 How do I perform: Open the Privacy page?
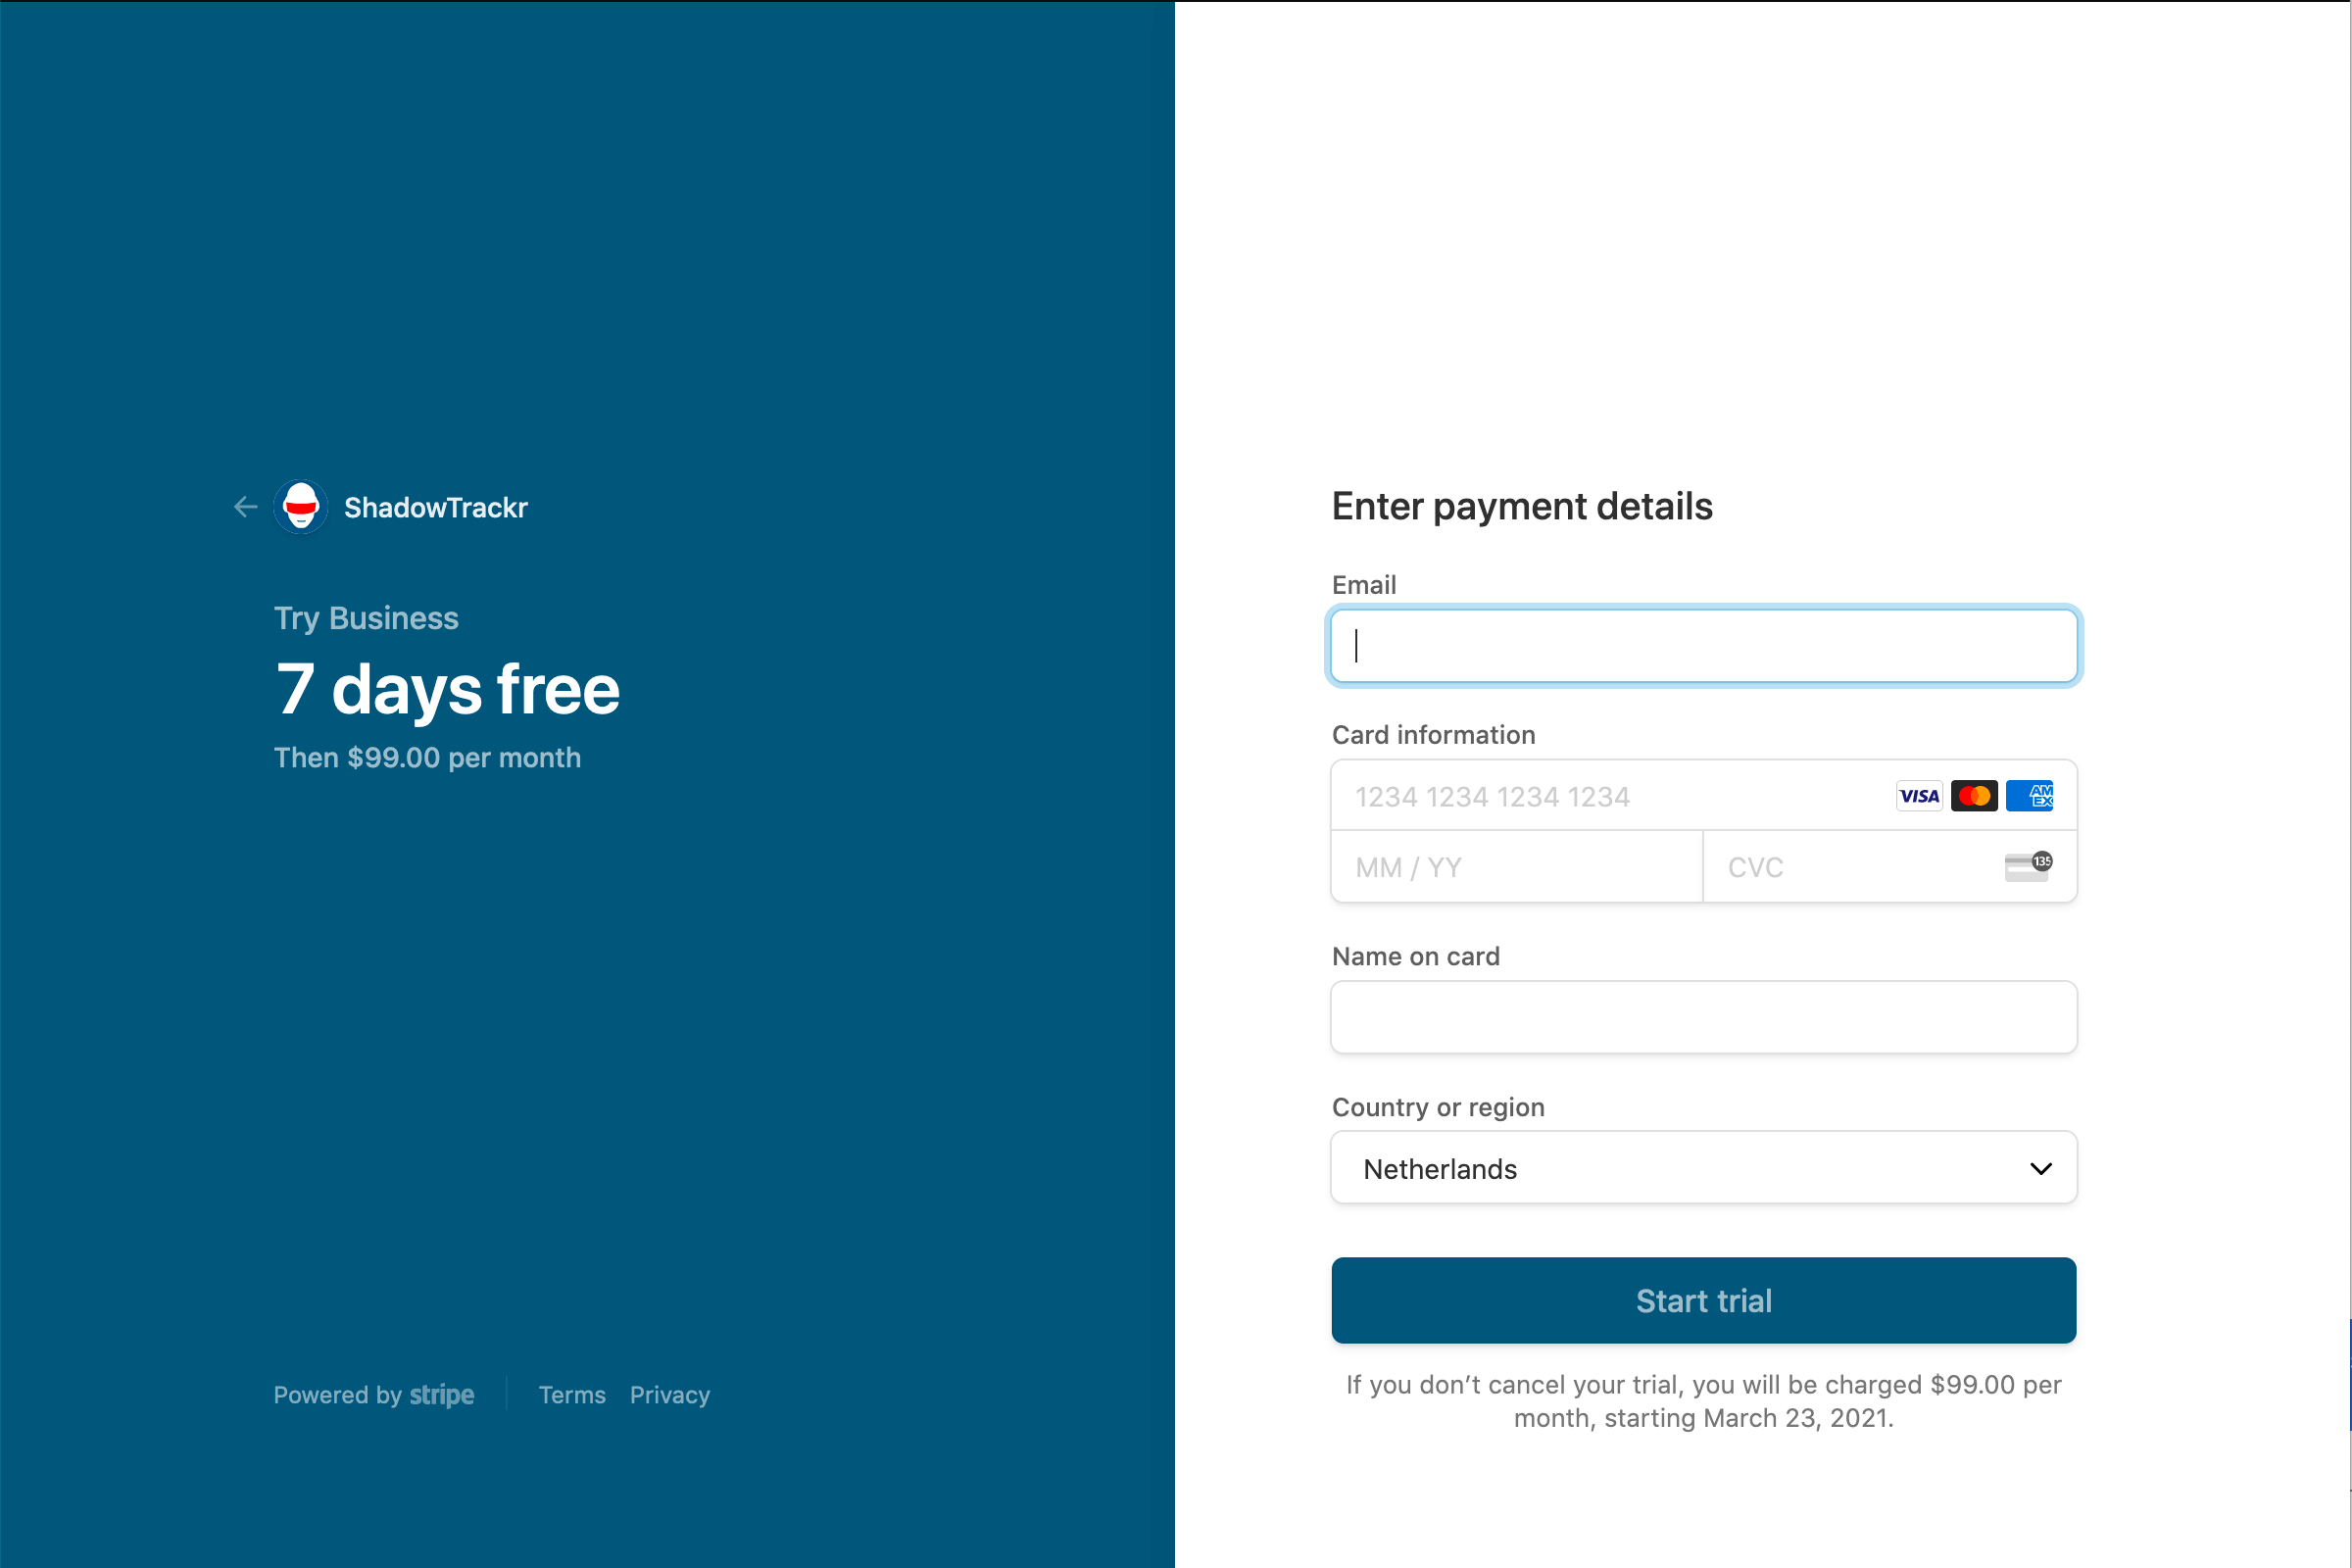coord(669,1395)
